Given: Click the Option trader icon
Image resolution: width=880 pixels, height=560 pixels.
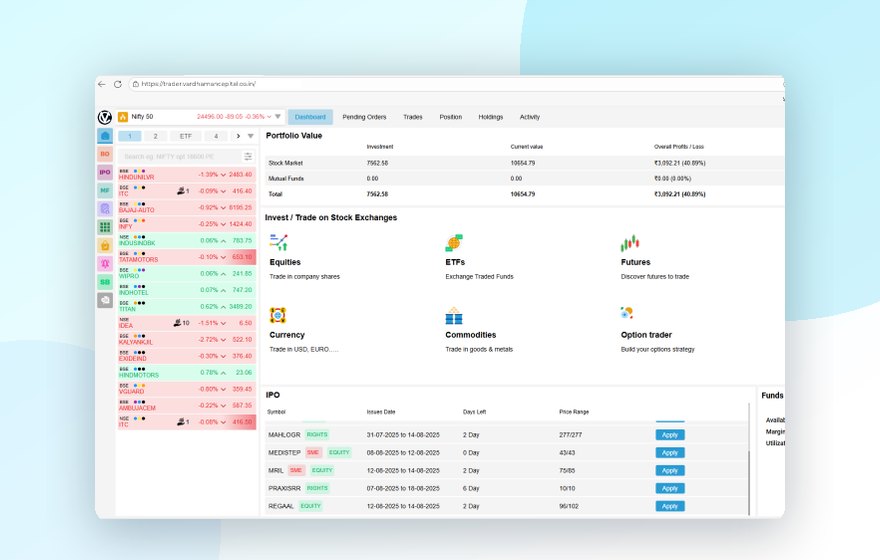Looking at the screenshot, I should (627, 313).
